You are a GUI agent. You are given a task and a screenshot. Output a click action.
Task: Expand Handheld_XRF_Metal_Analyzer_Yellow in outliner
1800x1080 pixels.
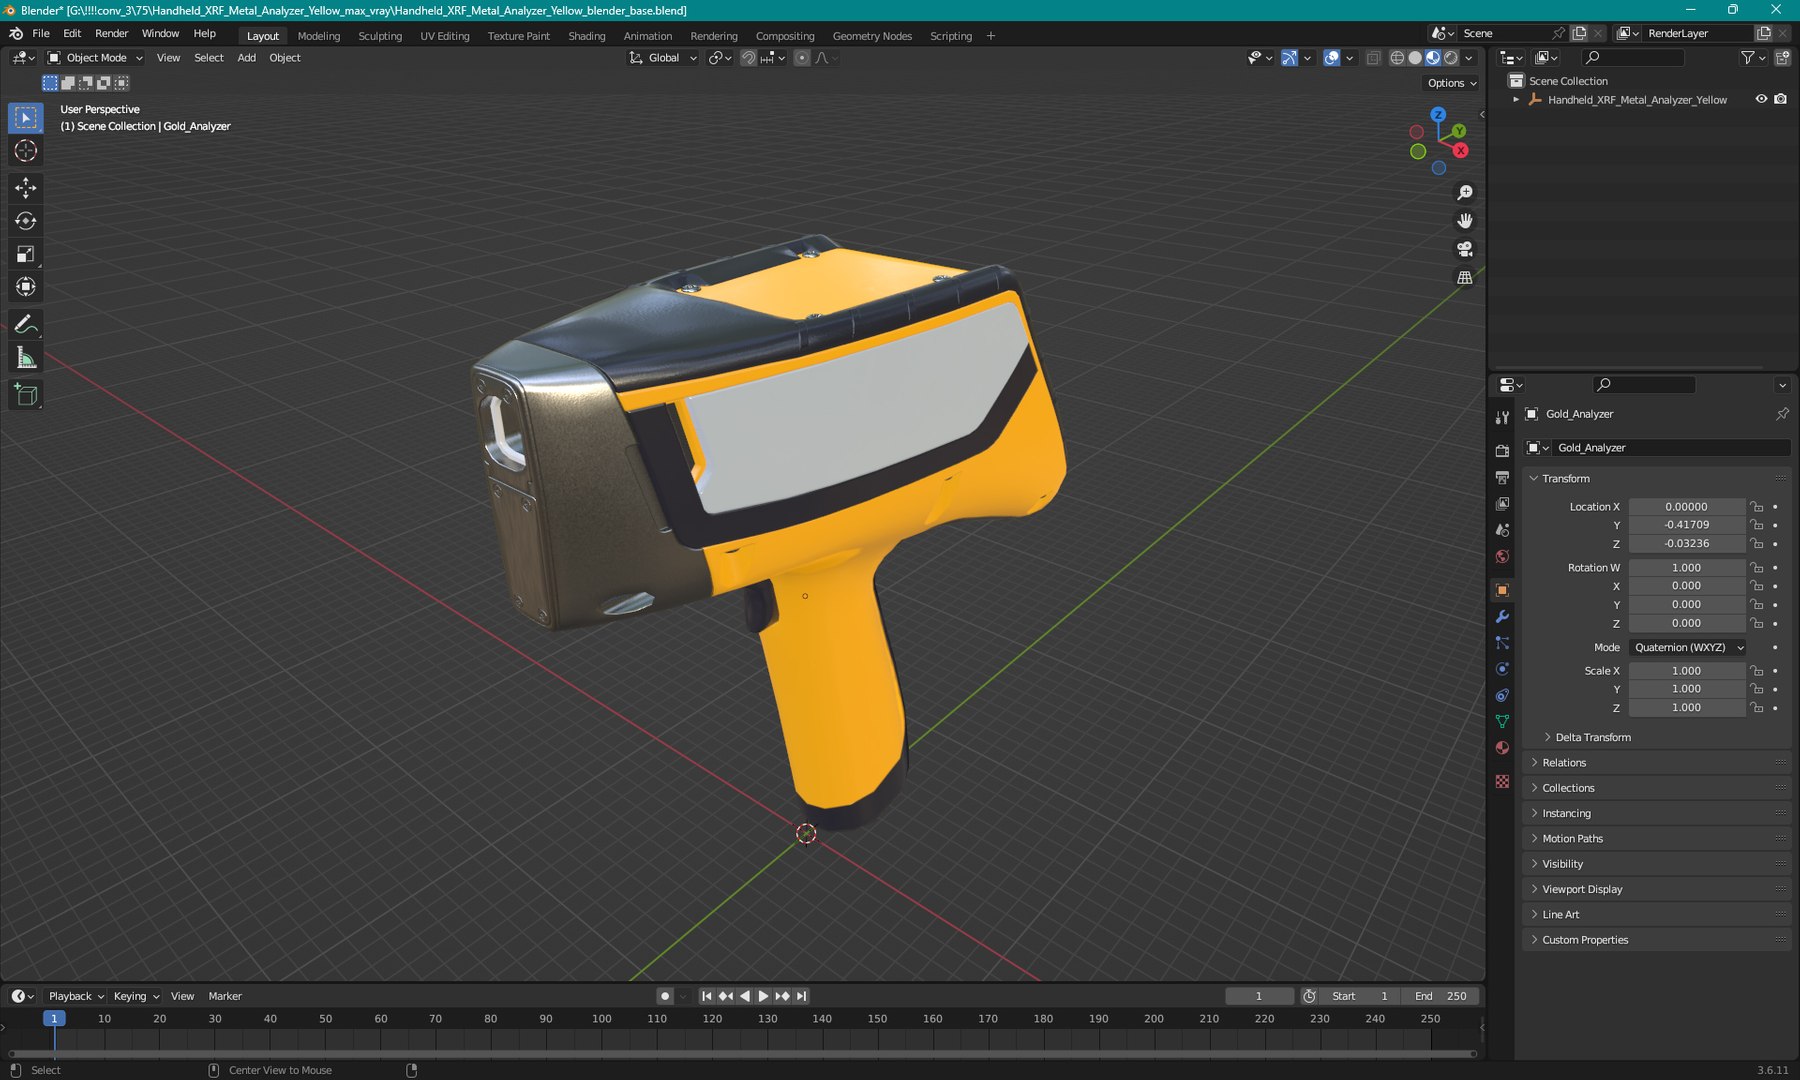coord(1516,99)
